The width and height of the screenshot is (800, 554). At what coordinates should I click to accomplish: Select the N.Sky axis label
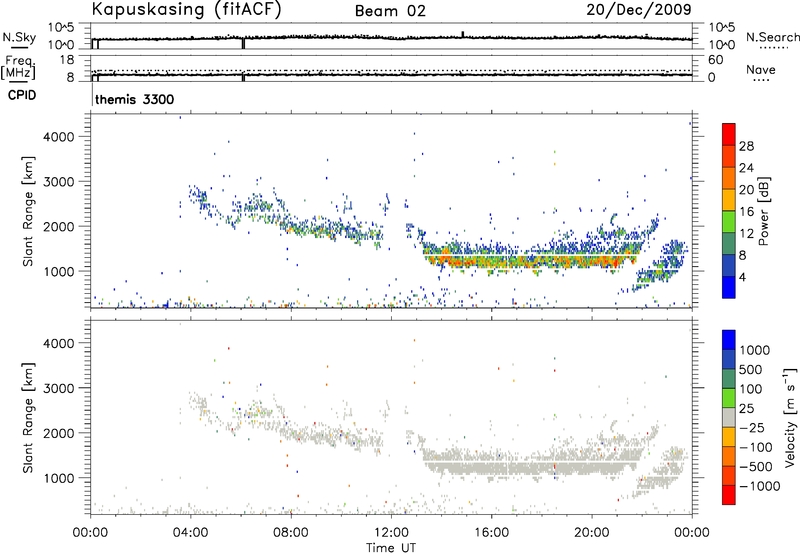[19, 37]
